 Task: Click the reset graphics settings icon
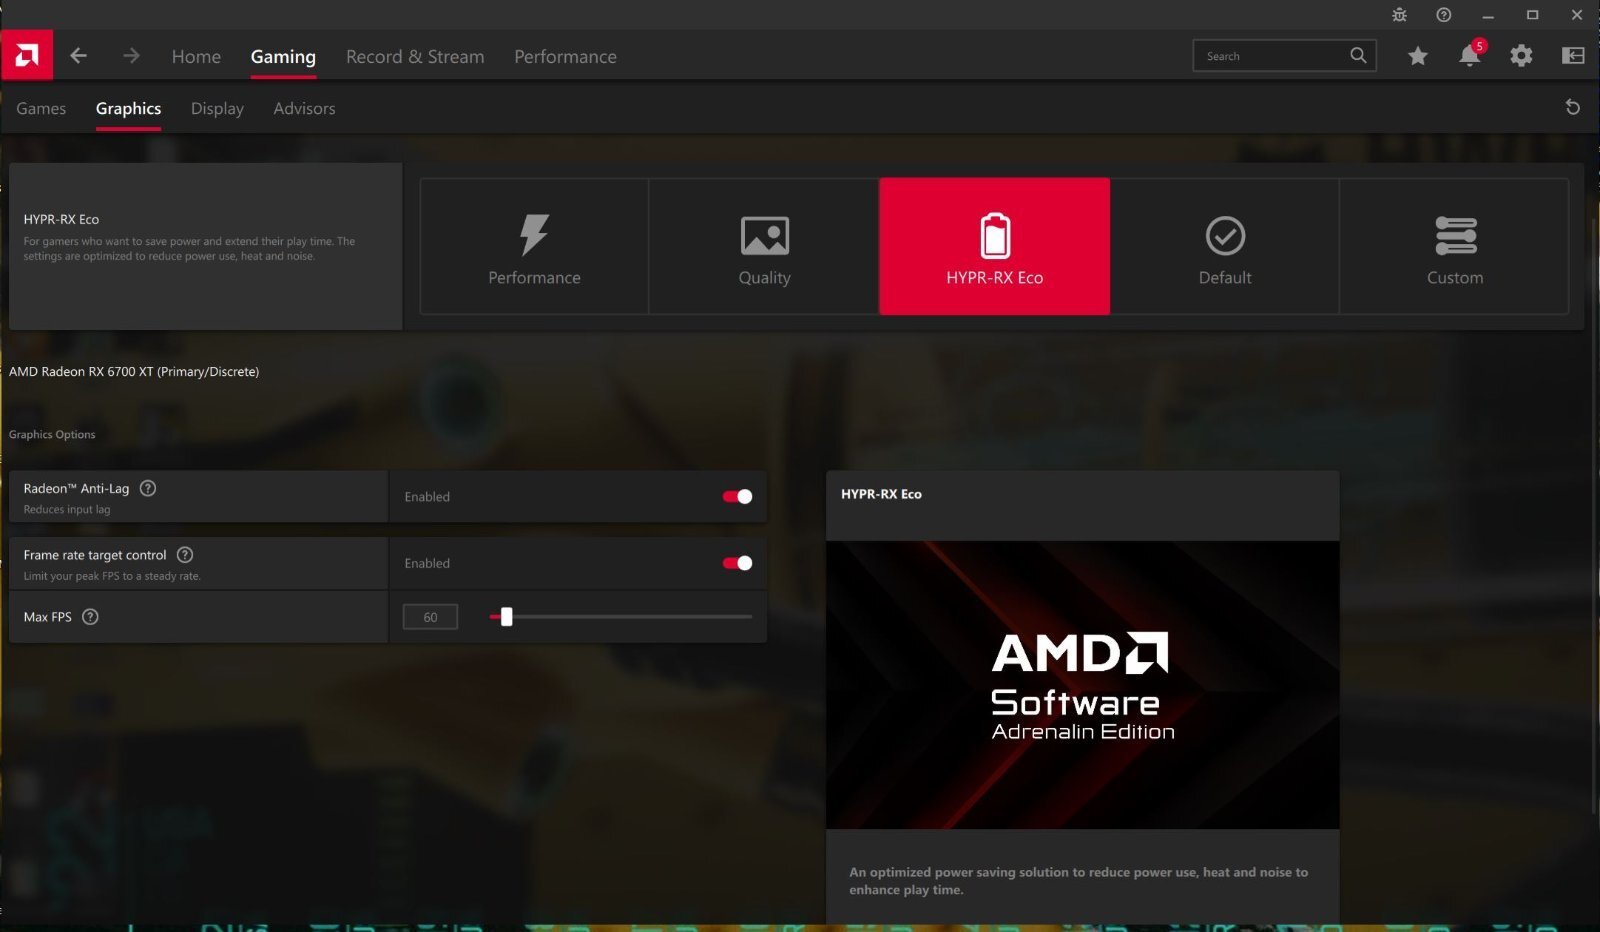point(1572,107)
